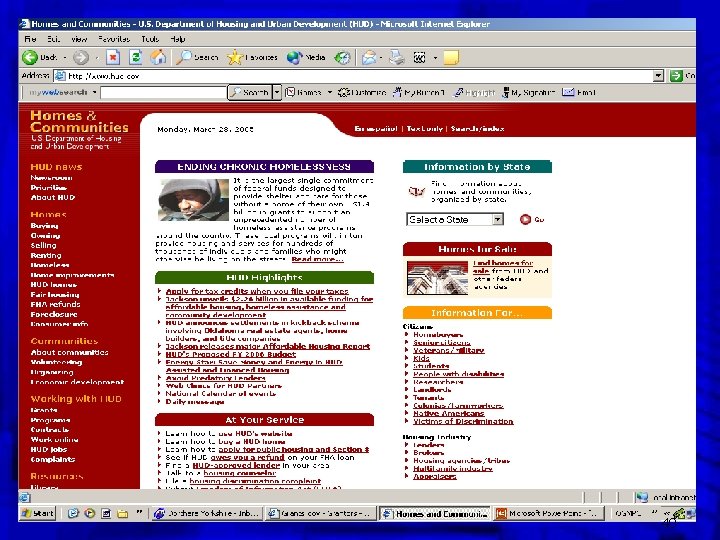This screenshot has height=540, width=720.
Task: Click My Signature toolbar button
Action: 529,92
